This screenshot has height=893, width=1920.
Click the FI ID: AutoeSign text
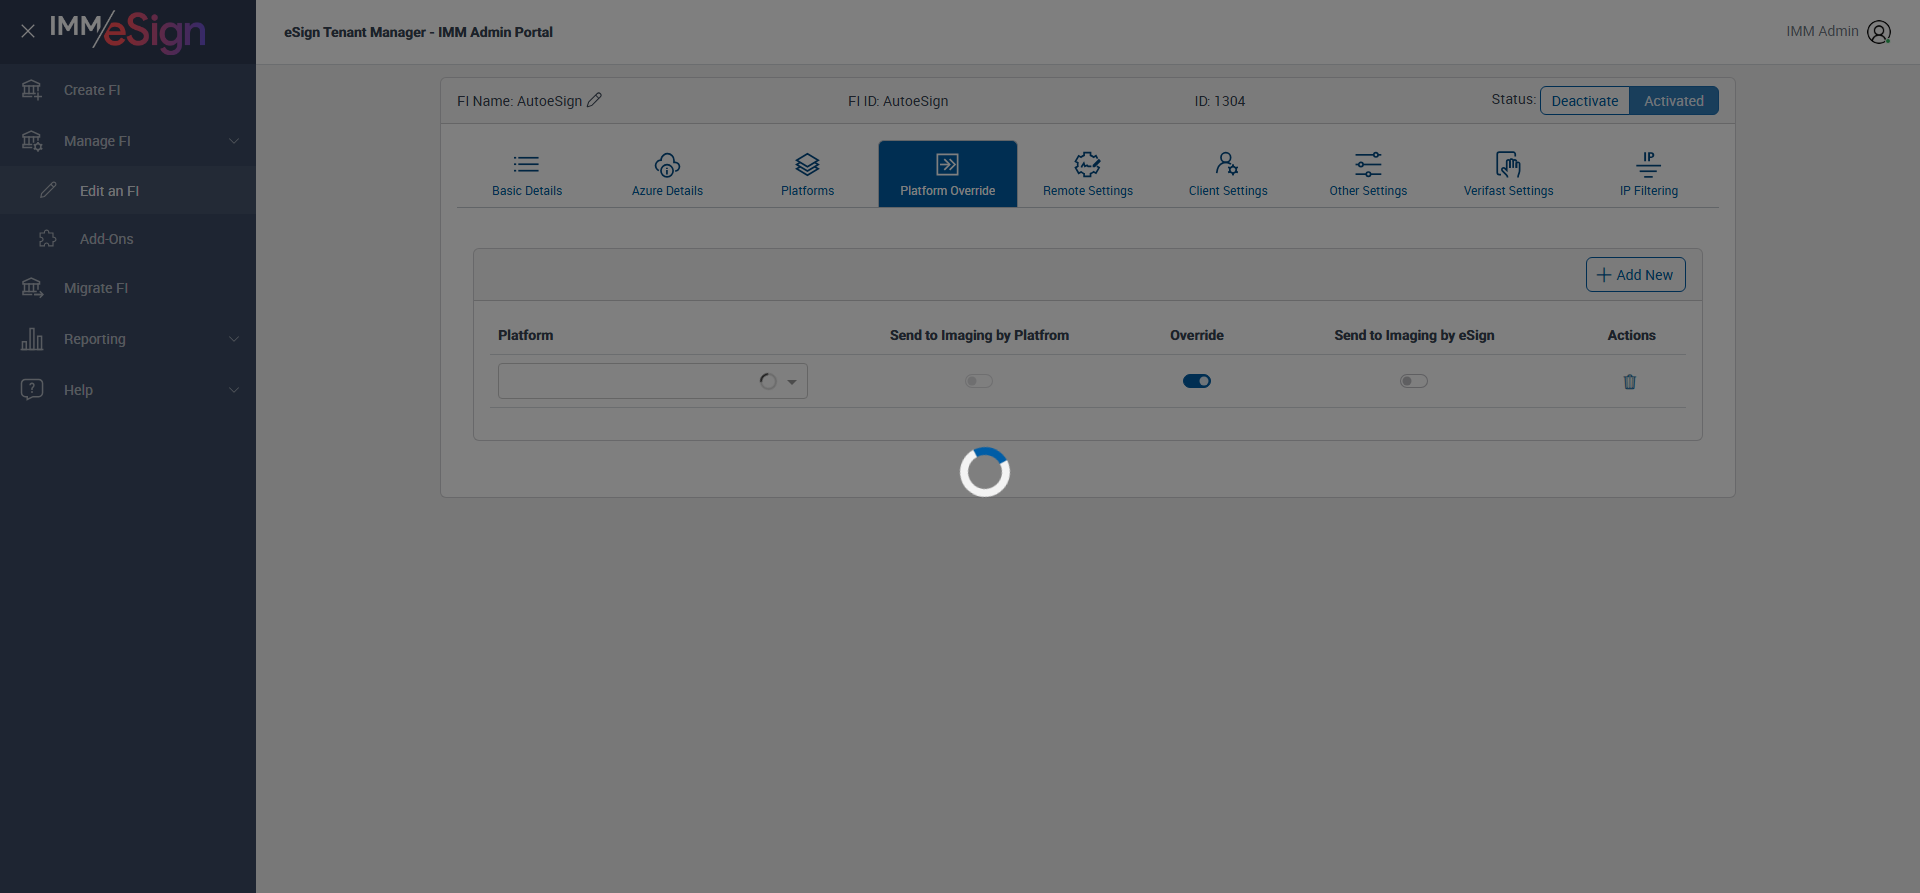point(898,101)
